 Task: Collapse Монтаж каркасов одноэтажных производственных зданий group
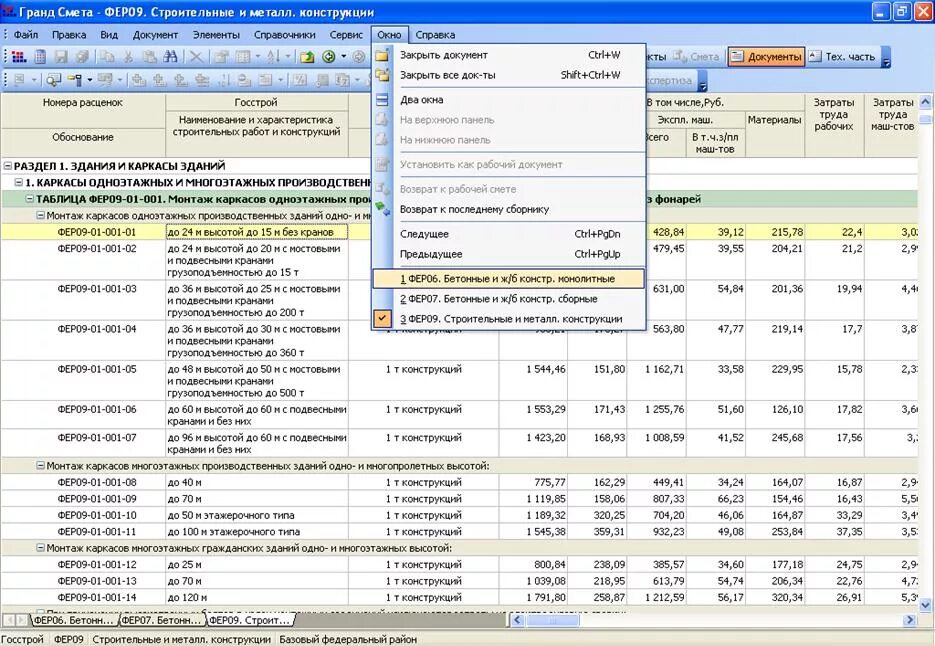(41, 215)
